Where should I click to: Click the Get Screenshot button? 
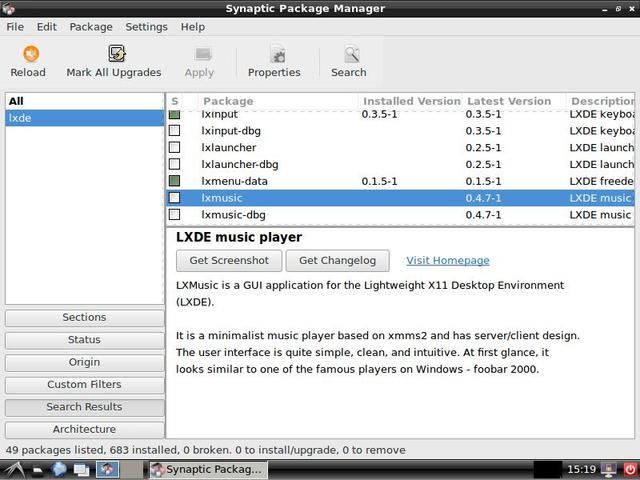[229, 260]
